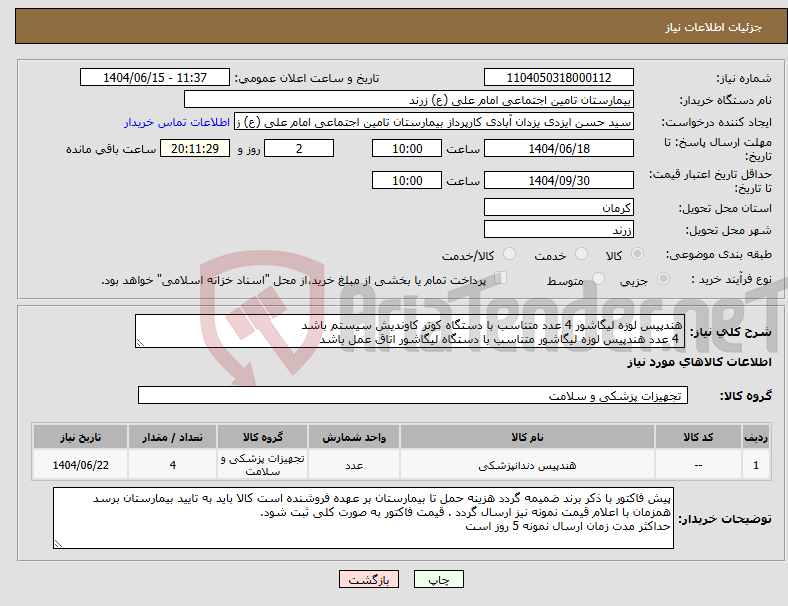
Task: Click the goods group field تجهیزات پزشکی و سلامت
Action: coord(413,395)
